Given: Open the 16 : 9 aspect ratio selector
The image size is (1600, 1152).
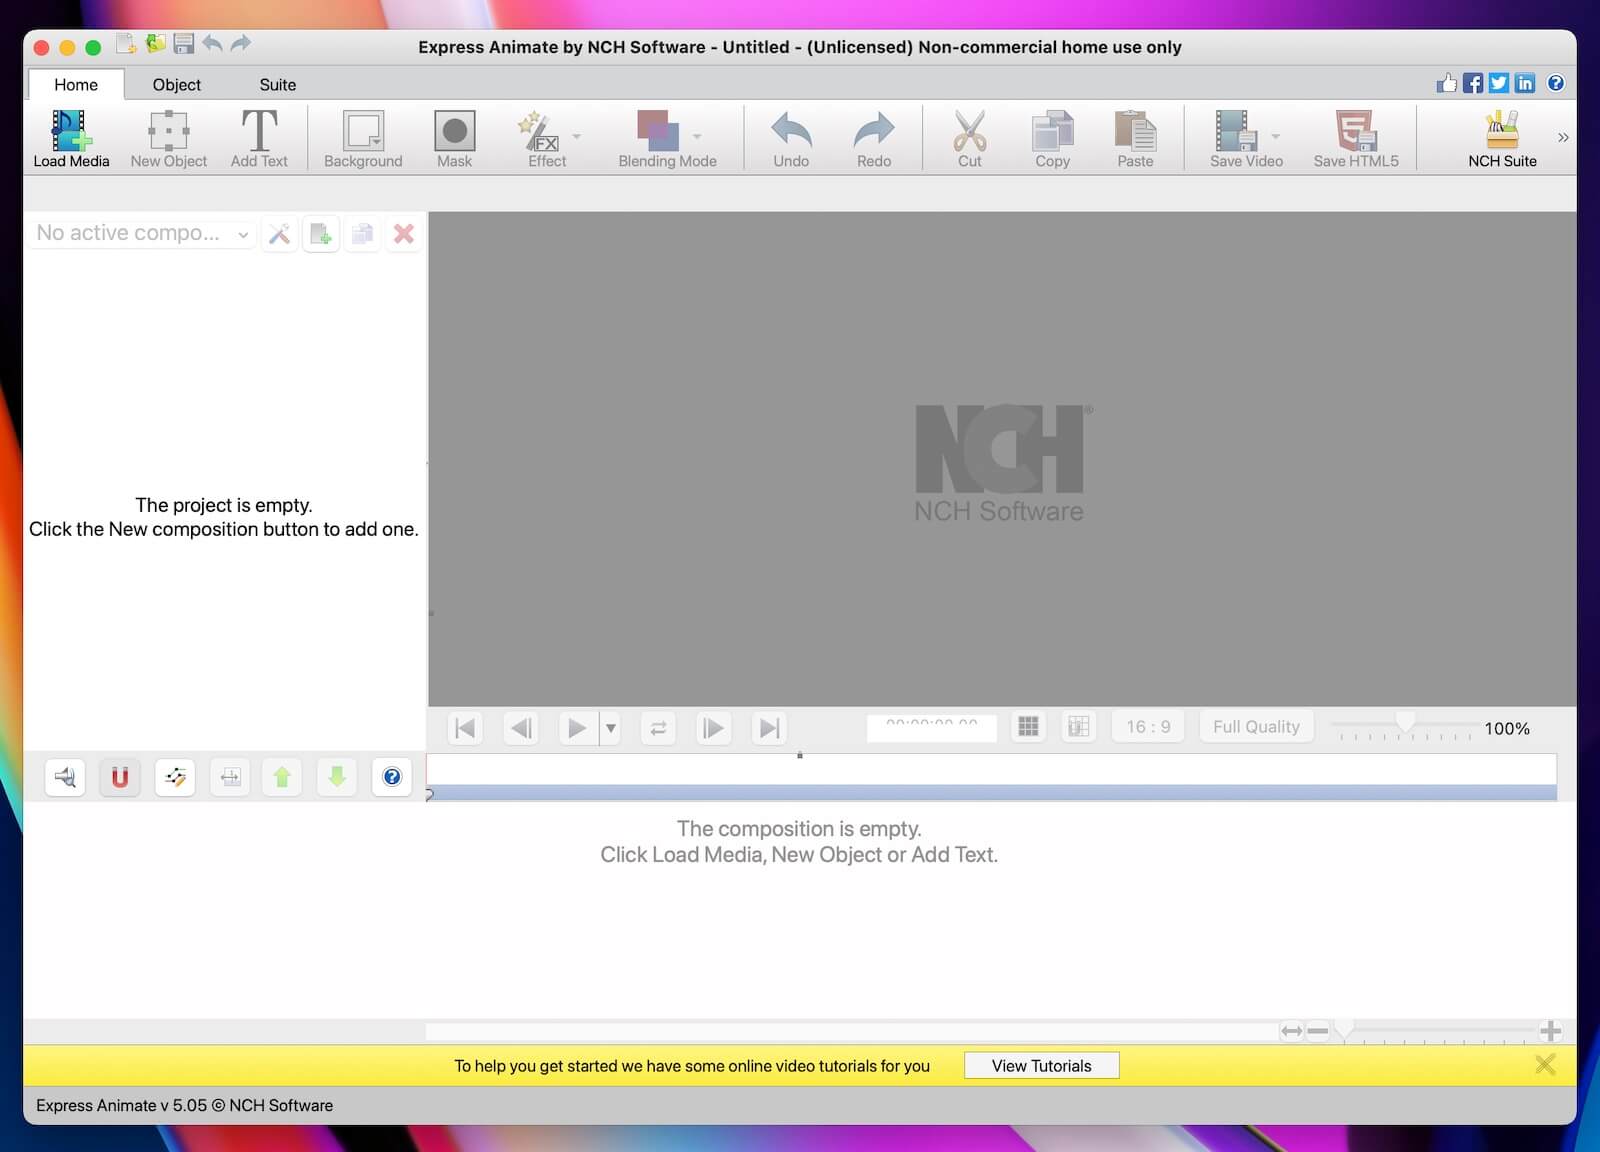Looking at the screenshot, I should click(1148, 727).
